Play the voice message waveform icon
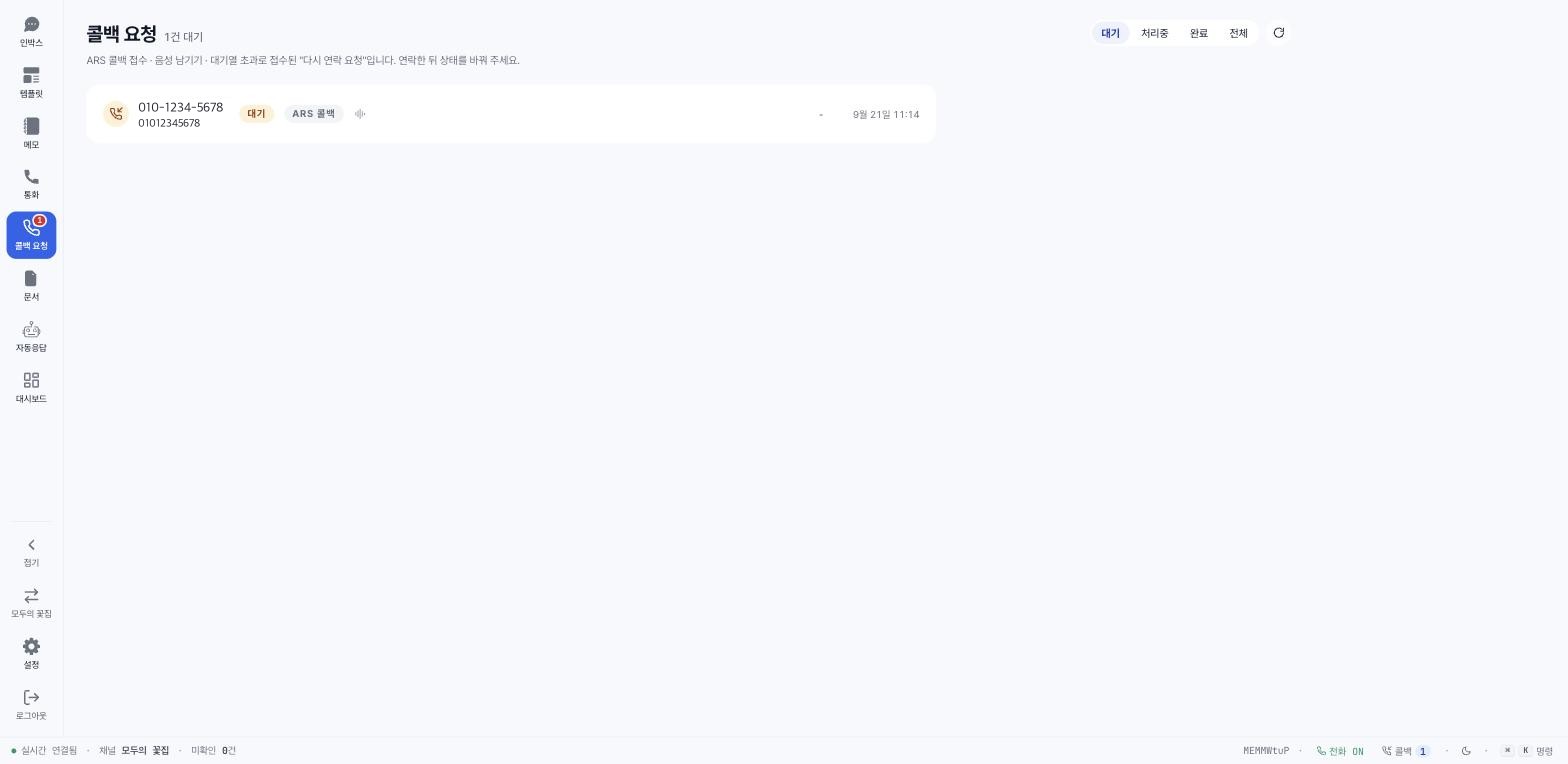The width and height of the screenshot is (1568, 764). click(x=360, y=114)
